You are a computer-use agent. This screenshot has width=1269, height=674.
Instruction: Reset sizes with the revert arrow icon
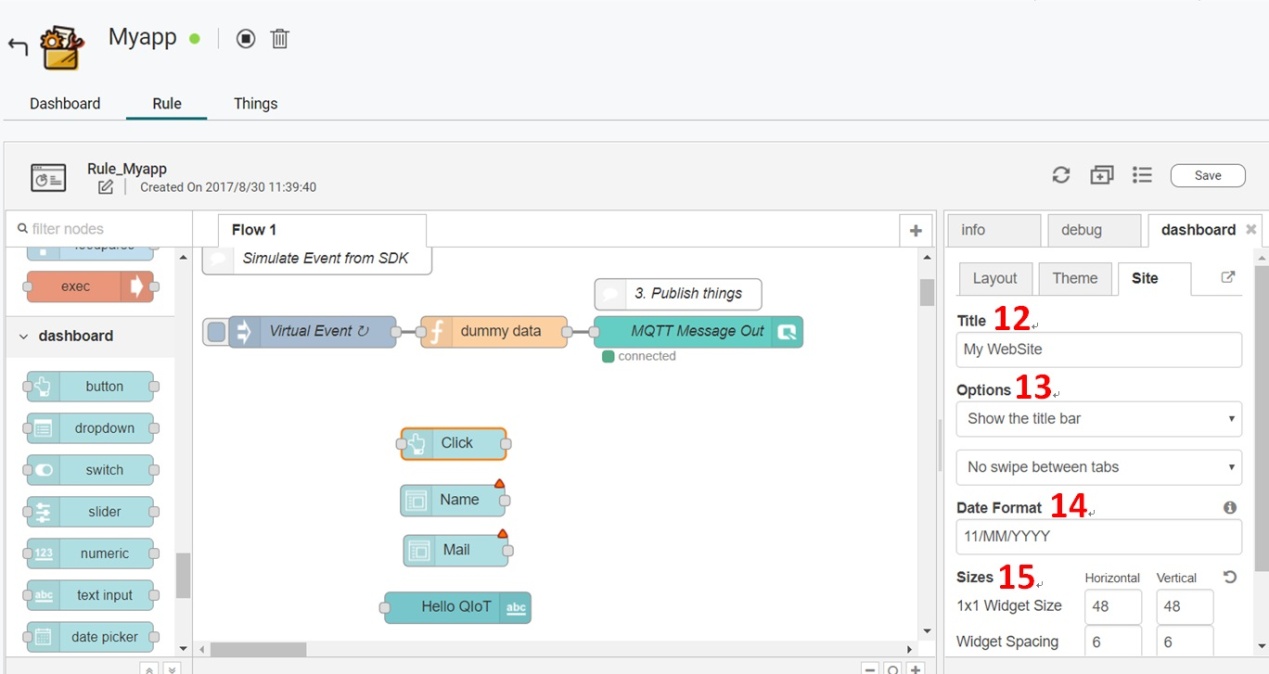pyautogui.click(x=1229, y=577)
